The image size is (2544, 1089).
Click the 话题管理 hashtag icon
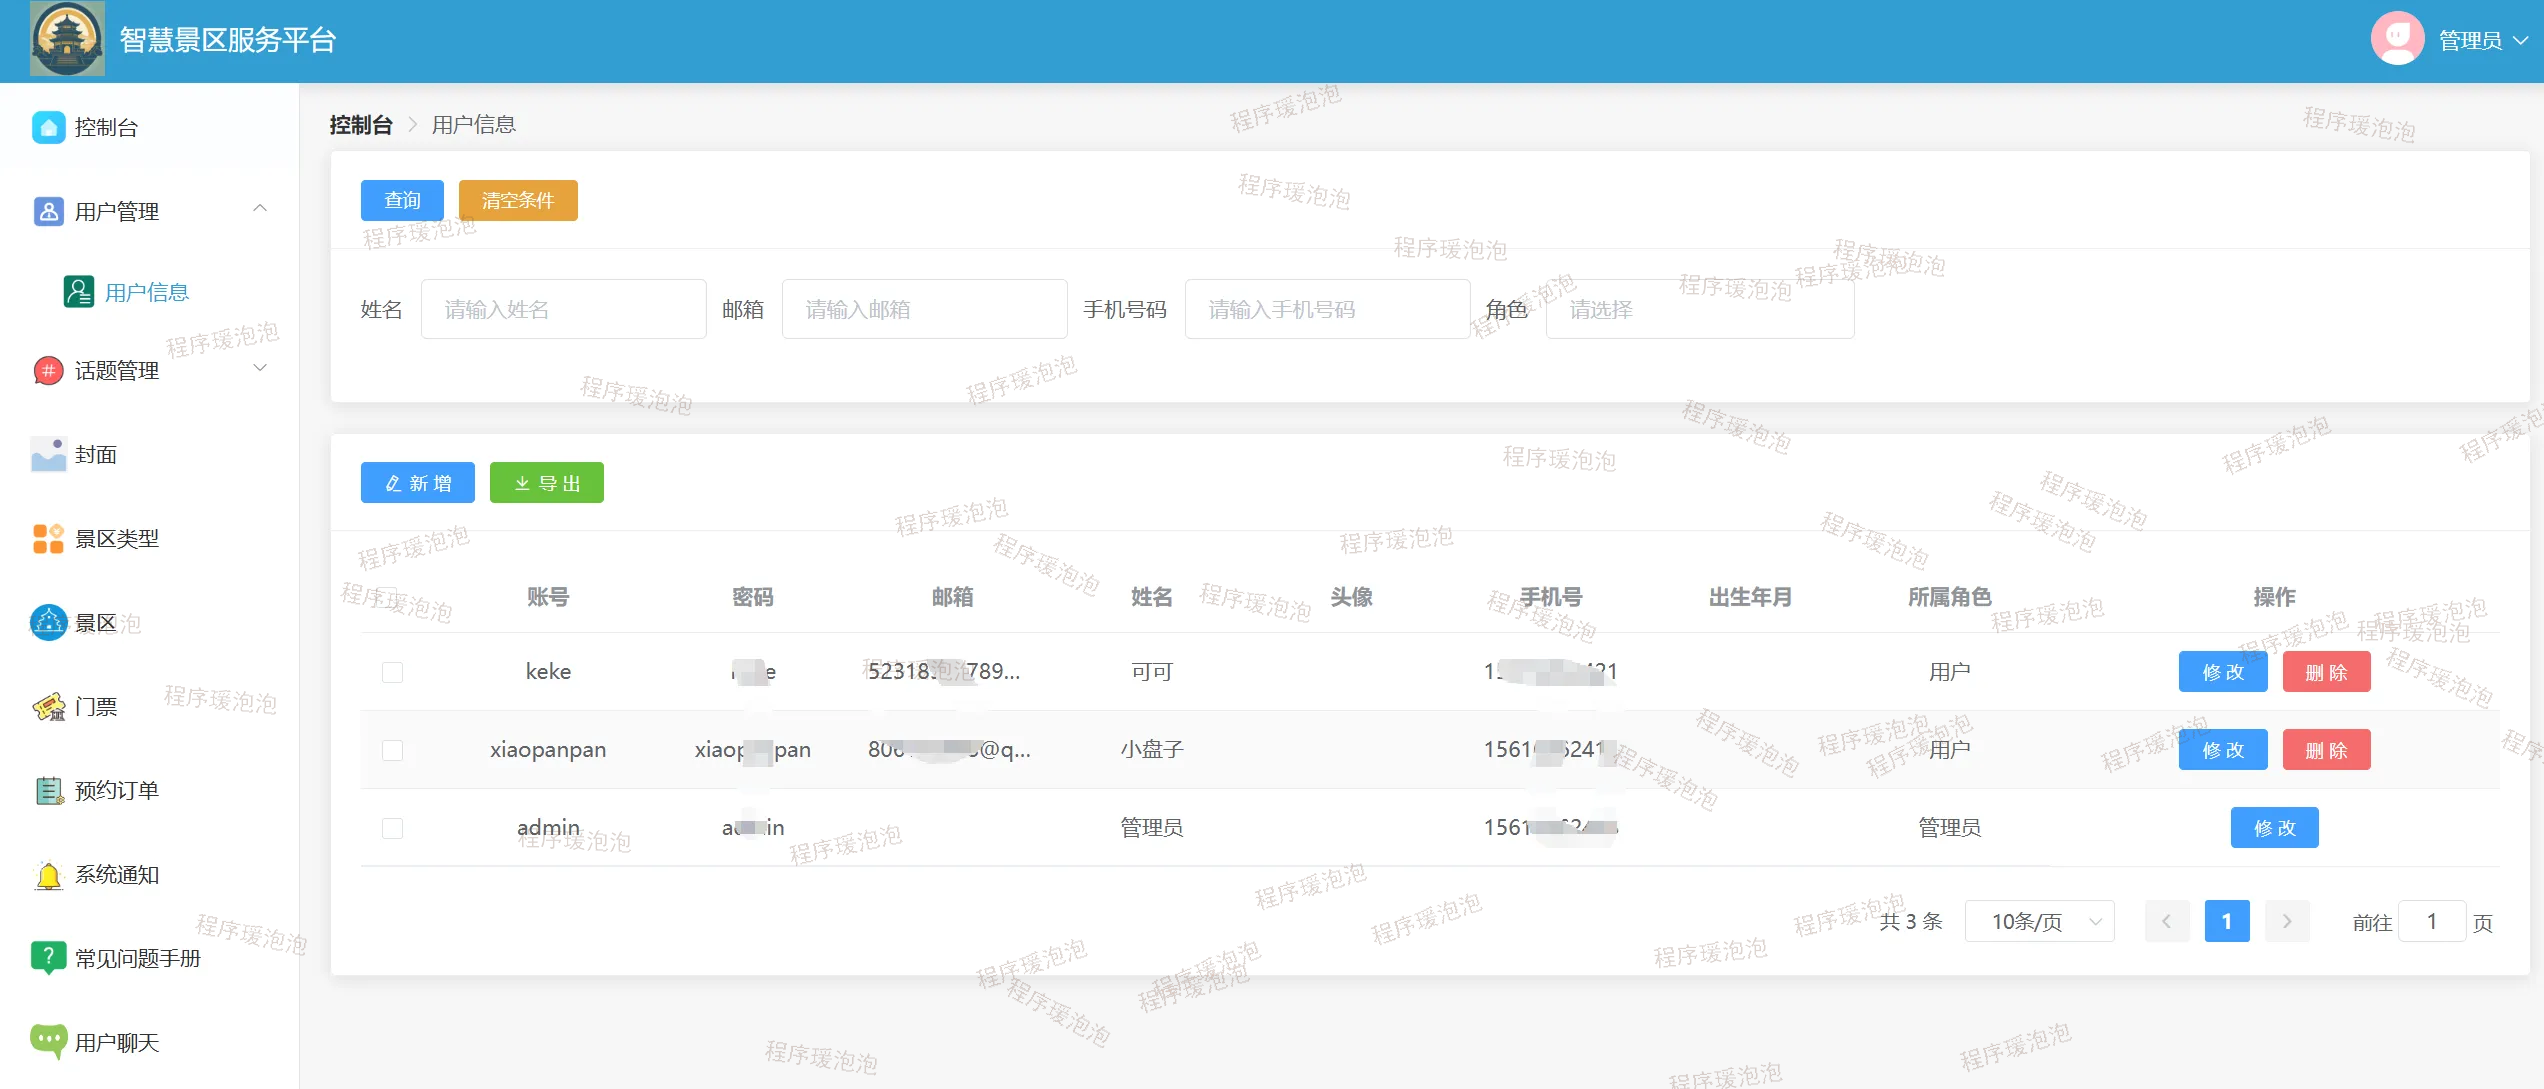click(x=48, y=371)
